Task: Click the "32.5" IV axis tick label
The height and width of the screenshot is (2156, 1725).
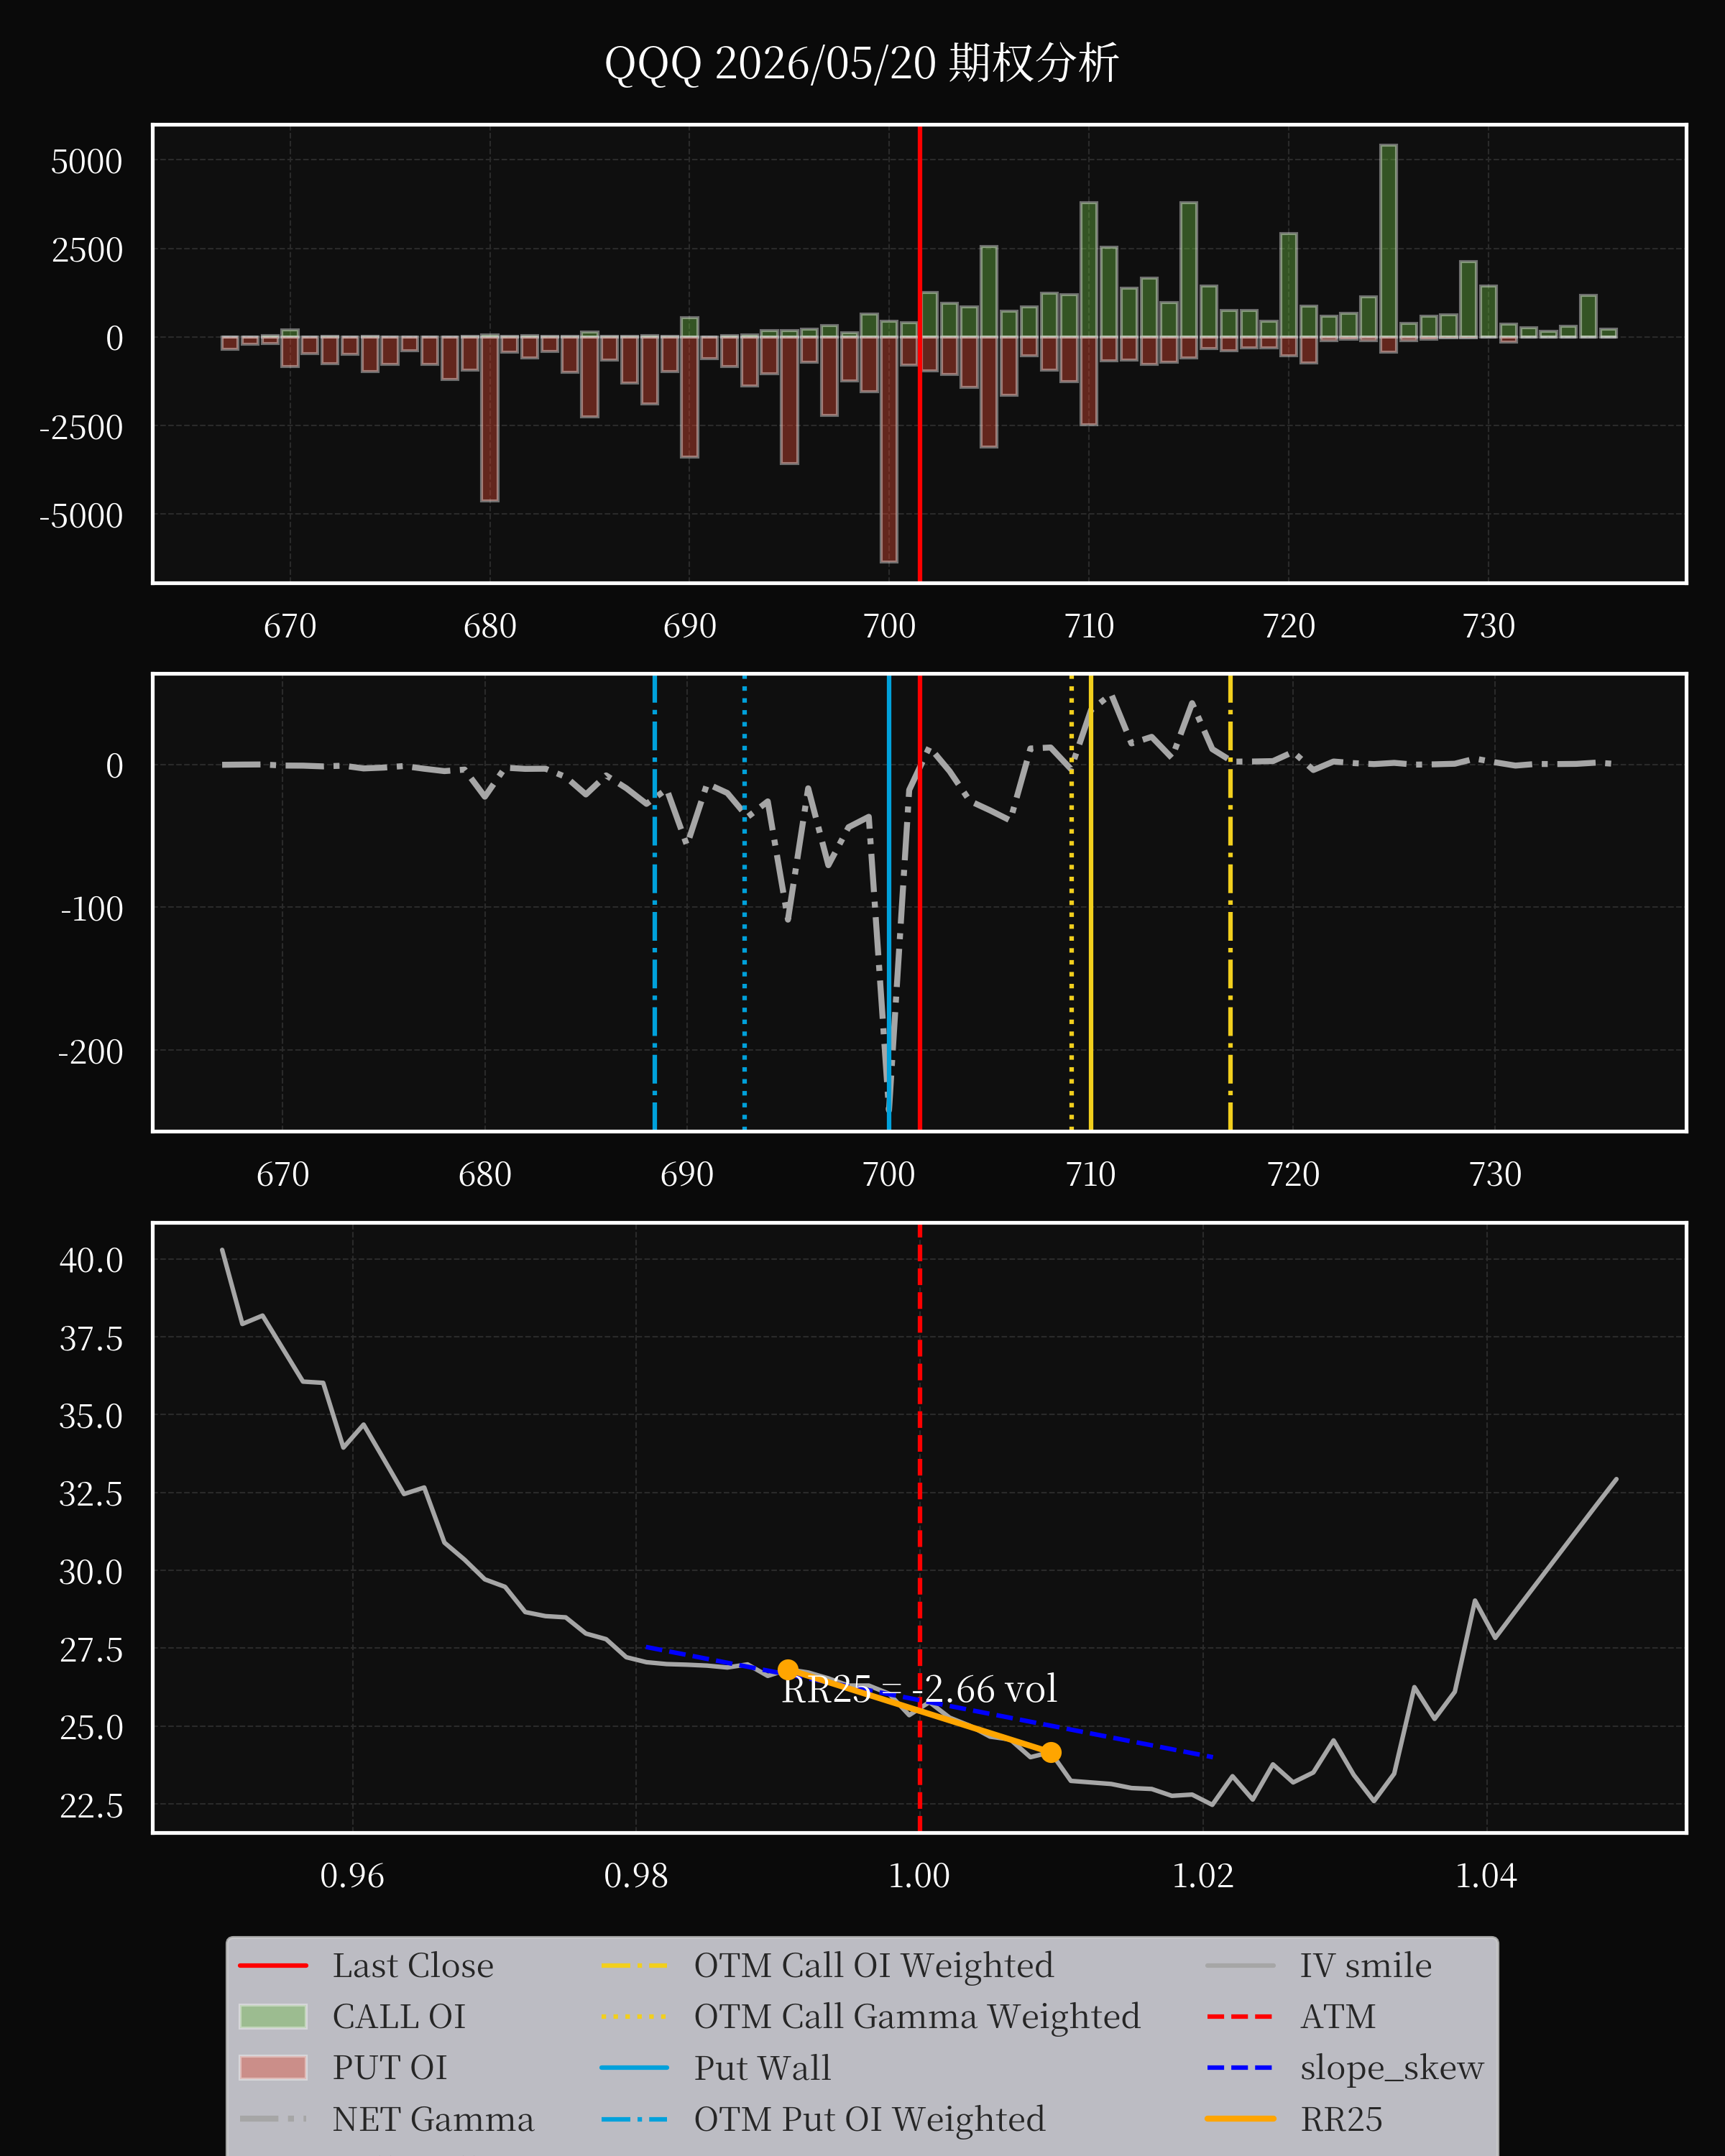Action: click(91, 1494)
